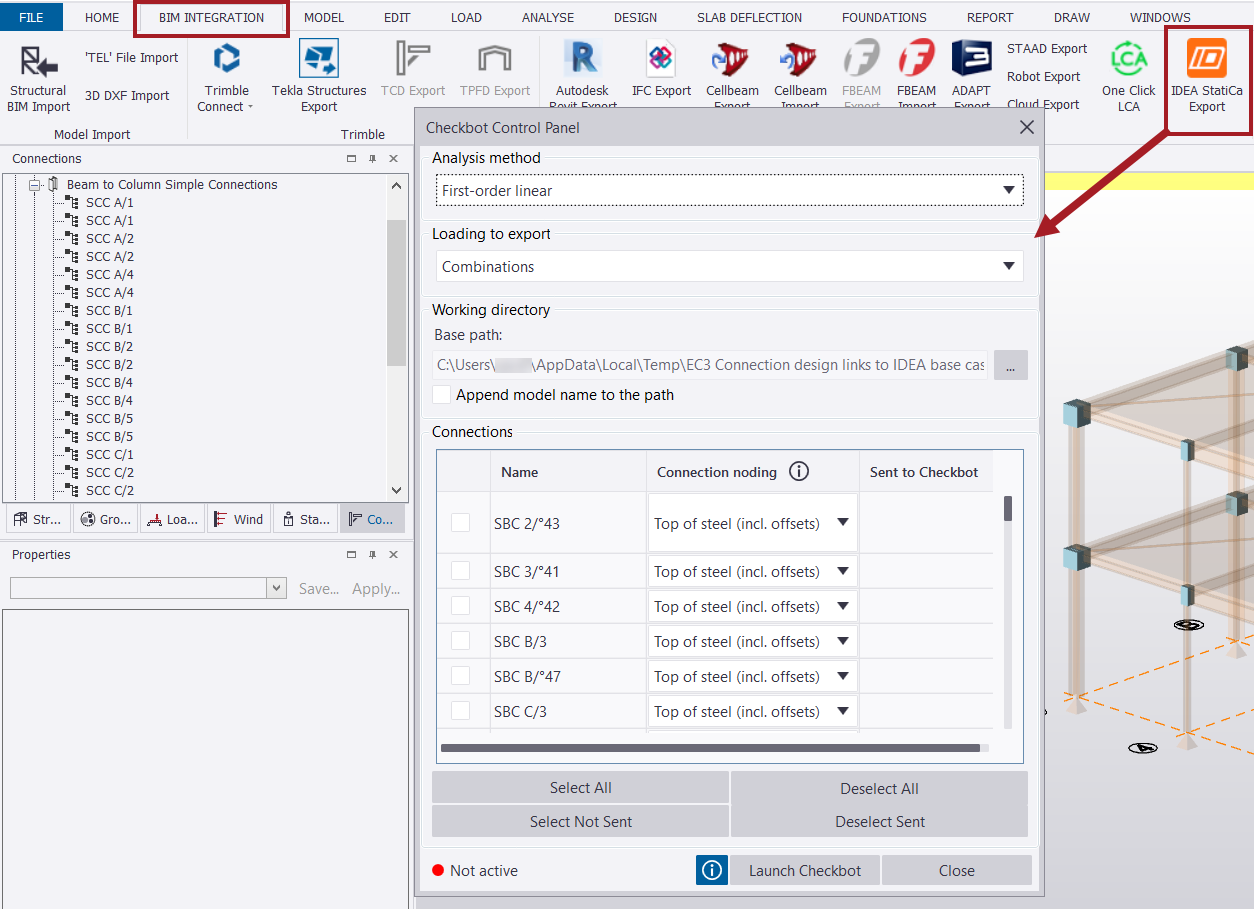This screenshot has height=909, width=1257.
Task: Open the Analysis method dropdown
Action: coord(1008,190)
